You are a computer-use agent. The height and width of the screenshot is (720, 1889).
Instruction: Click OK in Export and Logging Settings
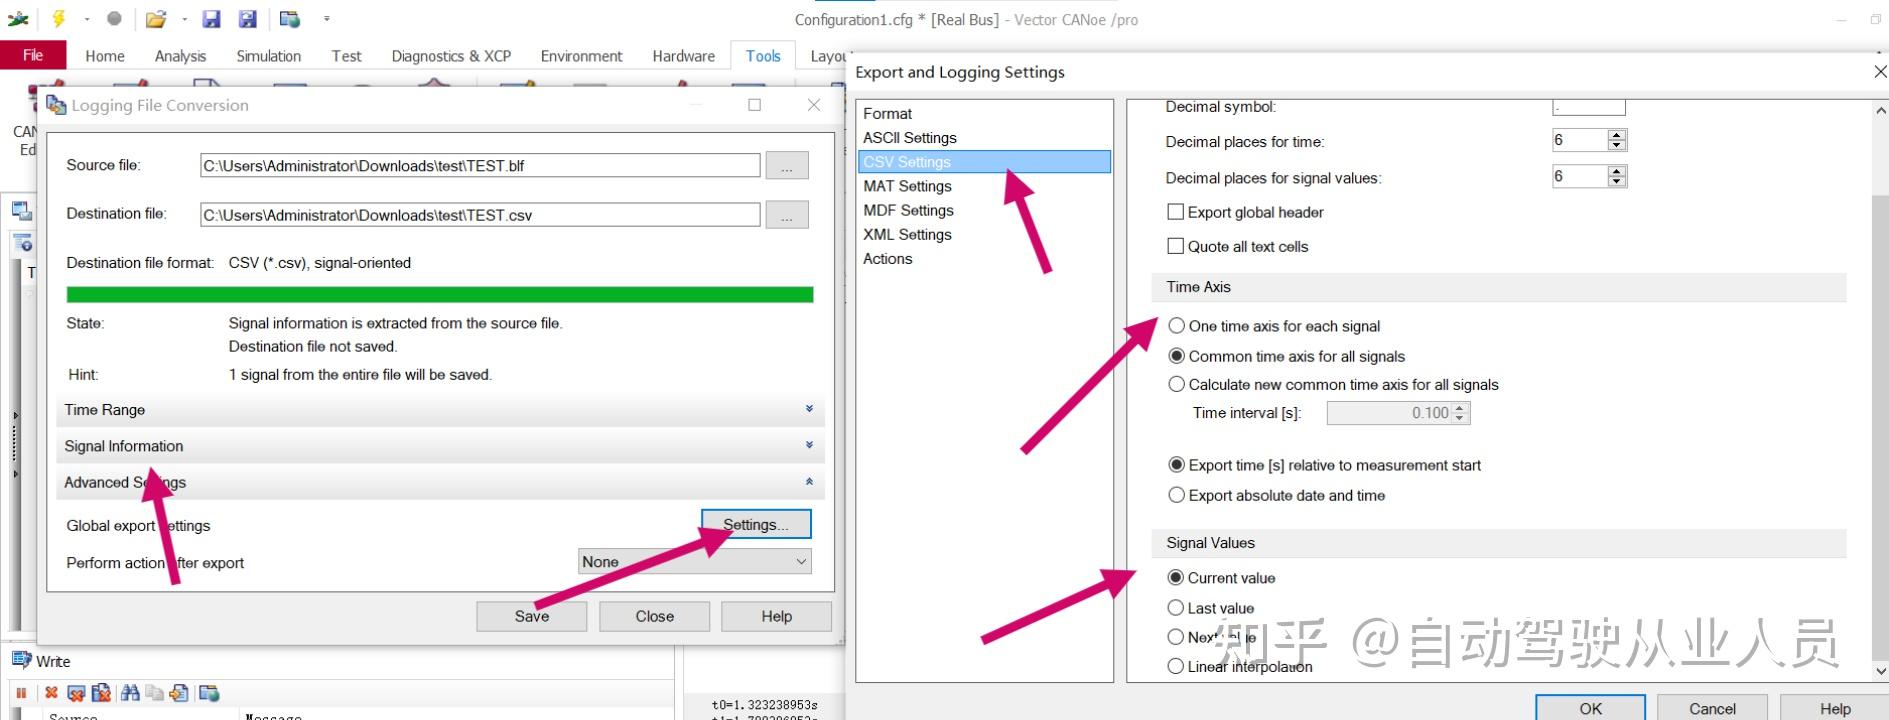coord(1590,707)
